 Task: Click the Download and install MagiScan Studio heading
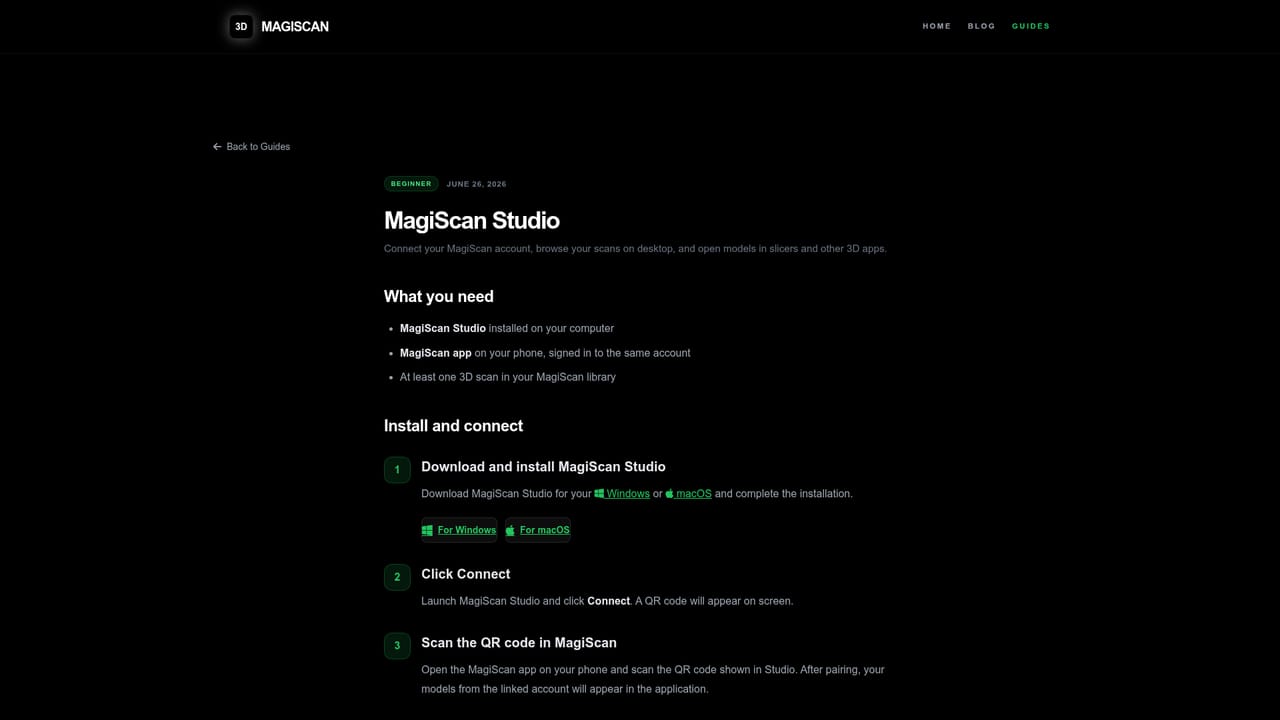click(x=543, y=467)
